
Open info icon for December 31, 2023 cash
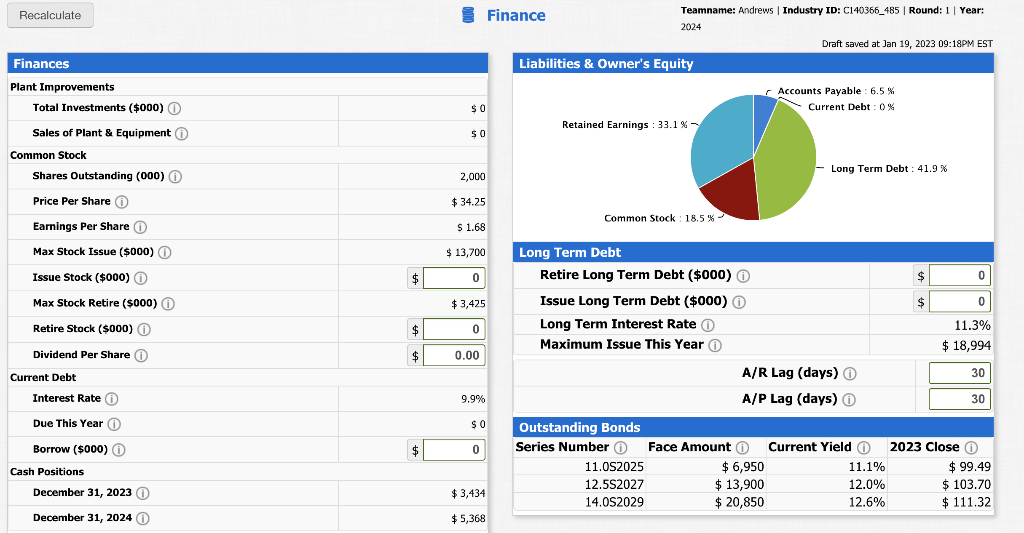click(x=142, y=493)
